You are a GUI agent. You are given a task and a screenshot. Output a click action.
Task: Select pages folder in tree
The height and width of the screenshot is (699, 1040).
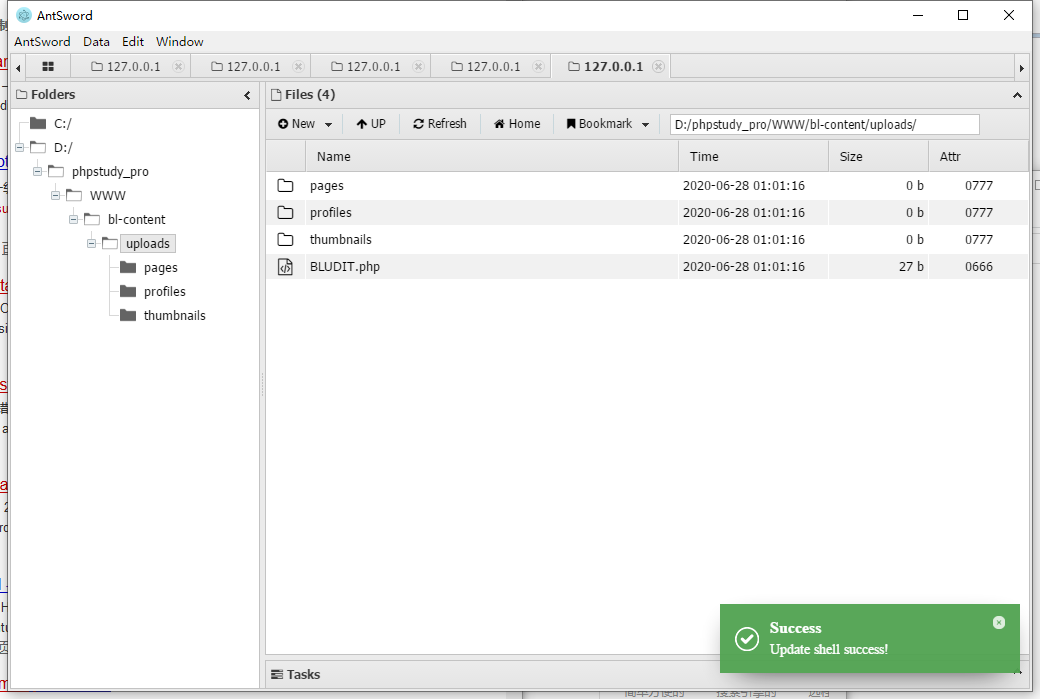161,267
